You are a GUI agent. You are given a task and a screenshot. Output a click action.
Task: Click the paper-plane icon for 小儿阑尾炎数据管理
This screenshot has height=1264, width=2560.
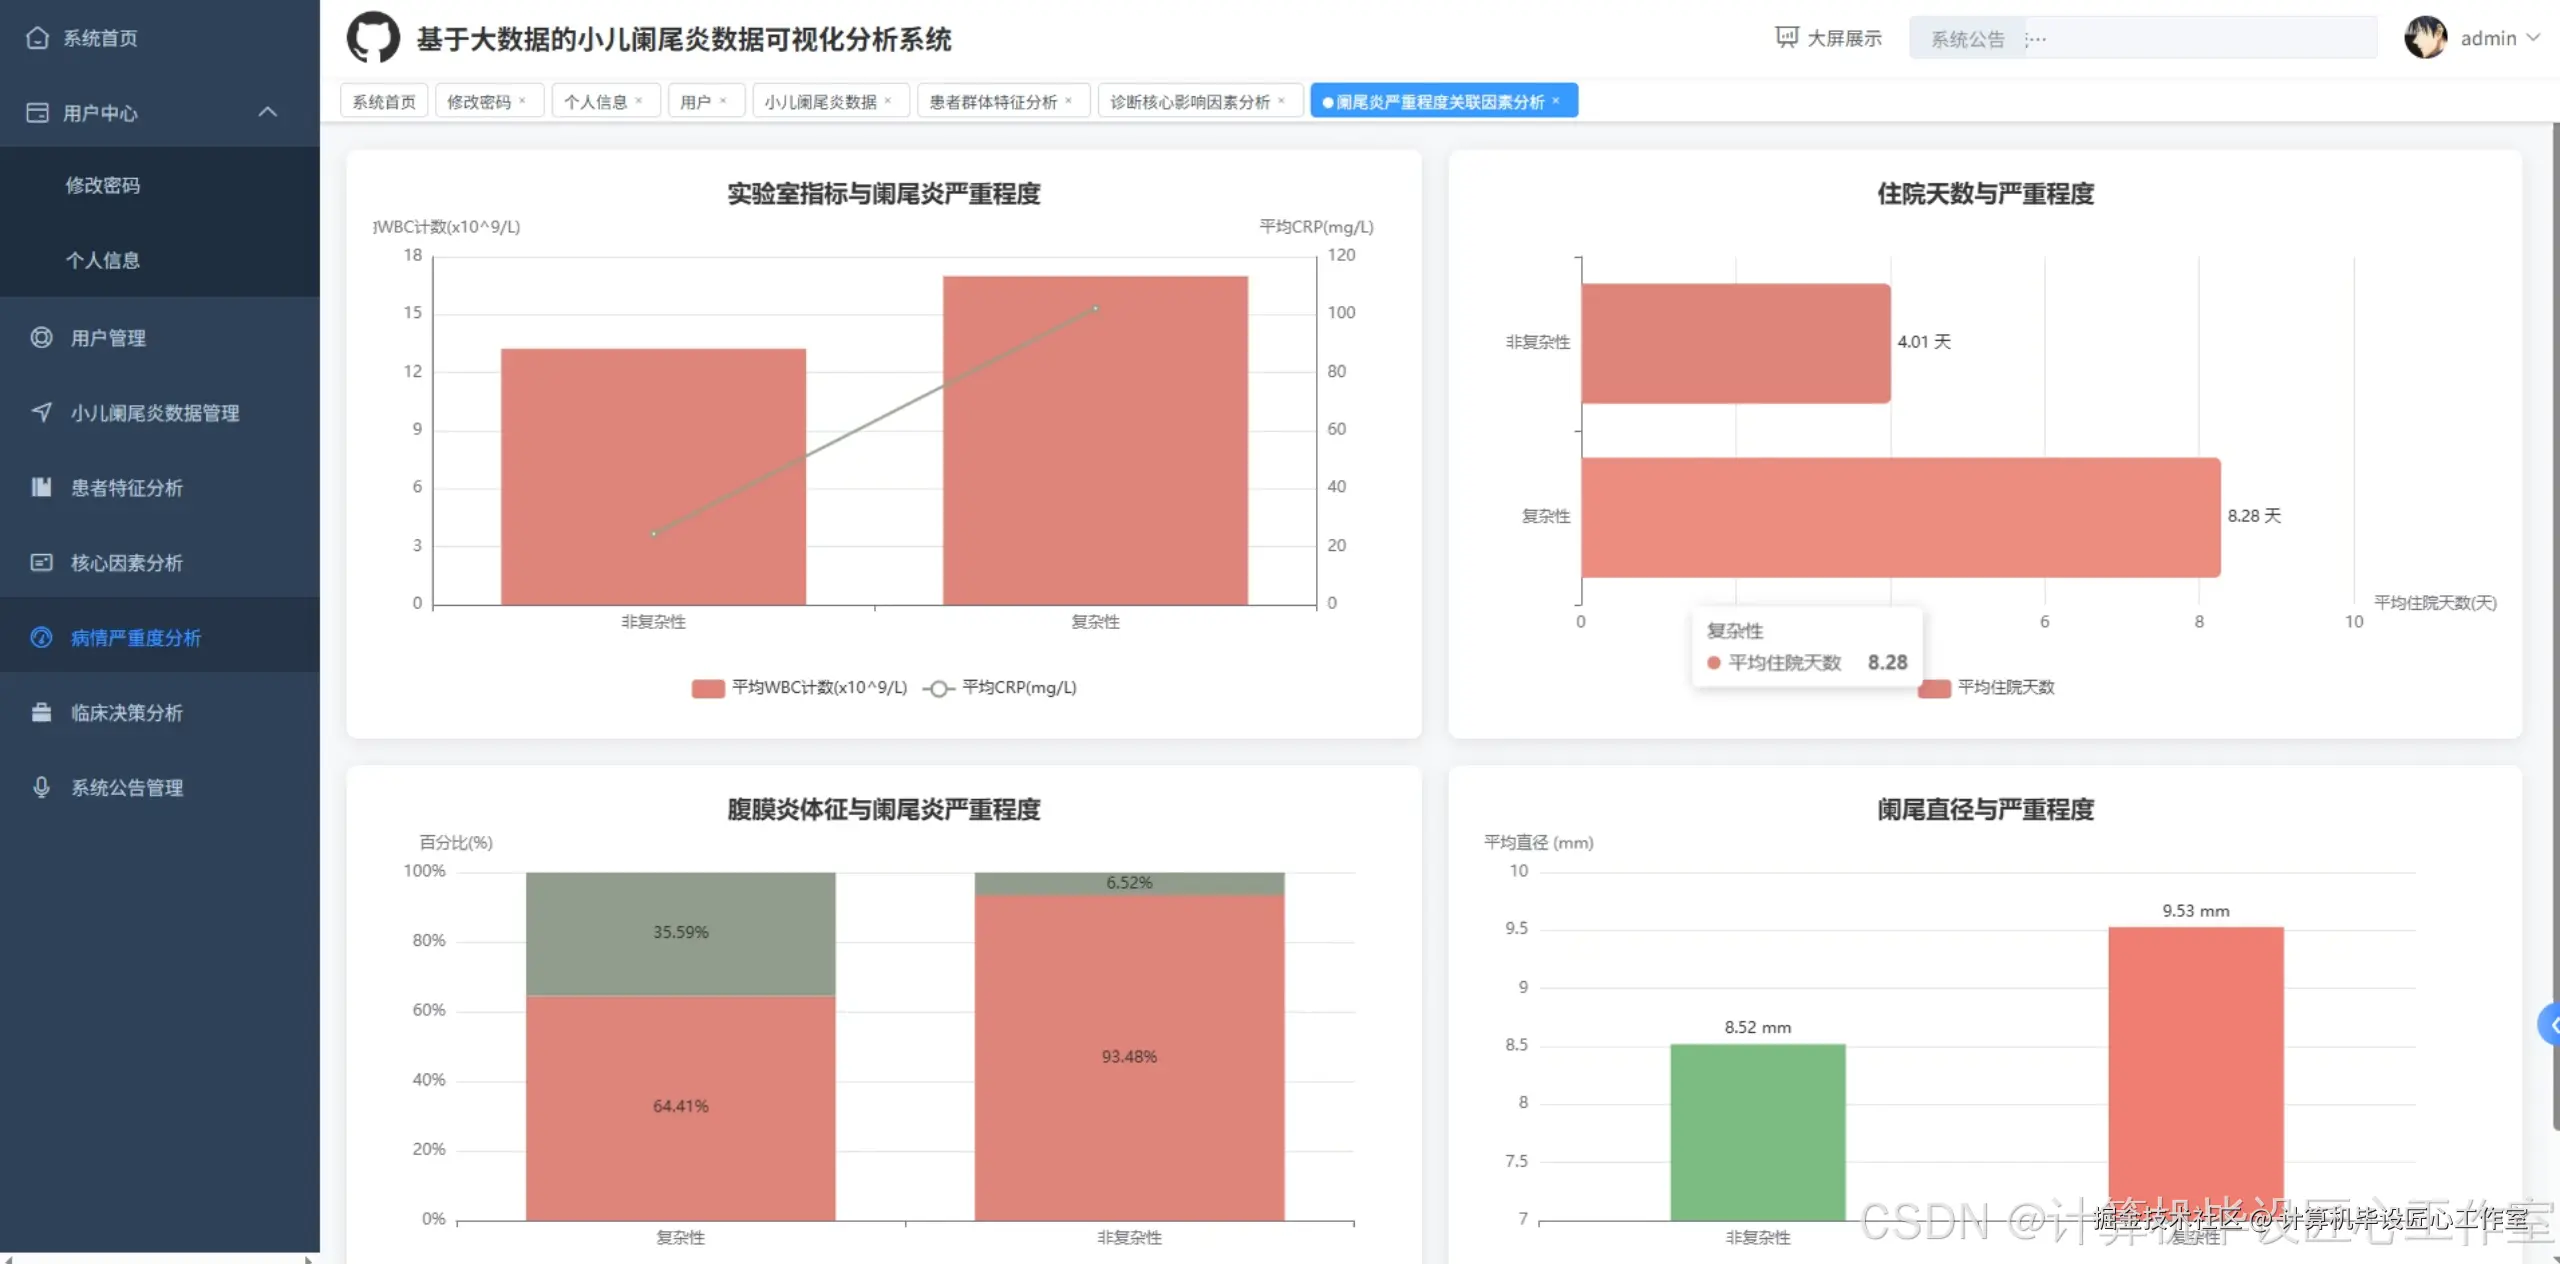tap(41, 412)
